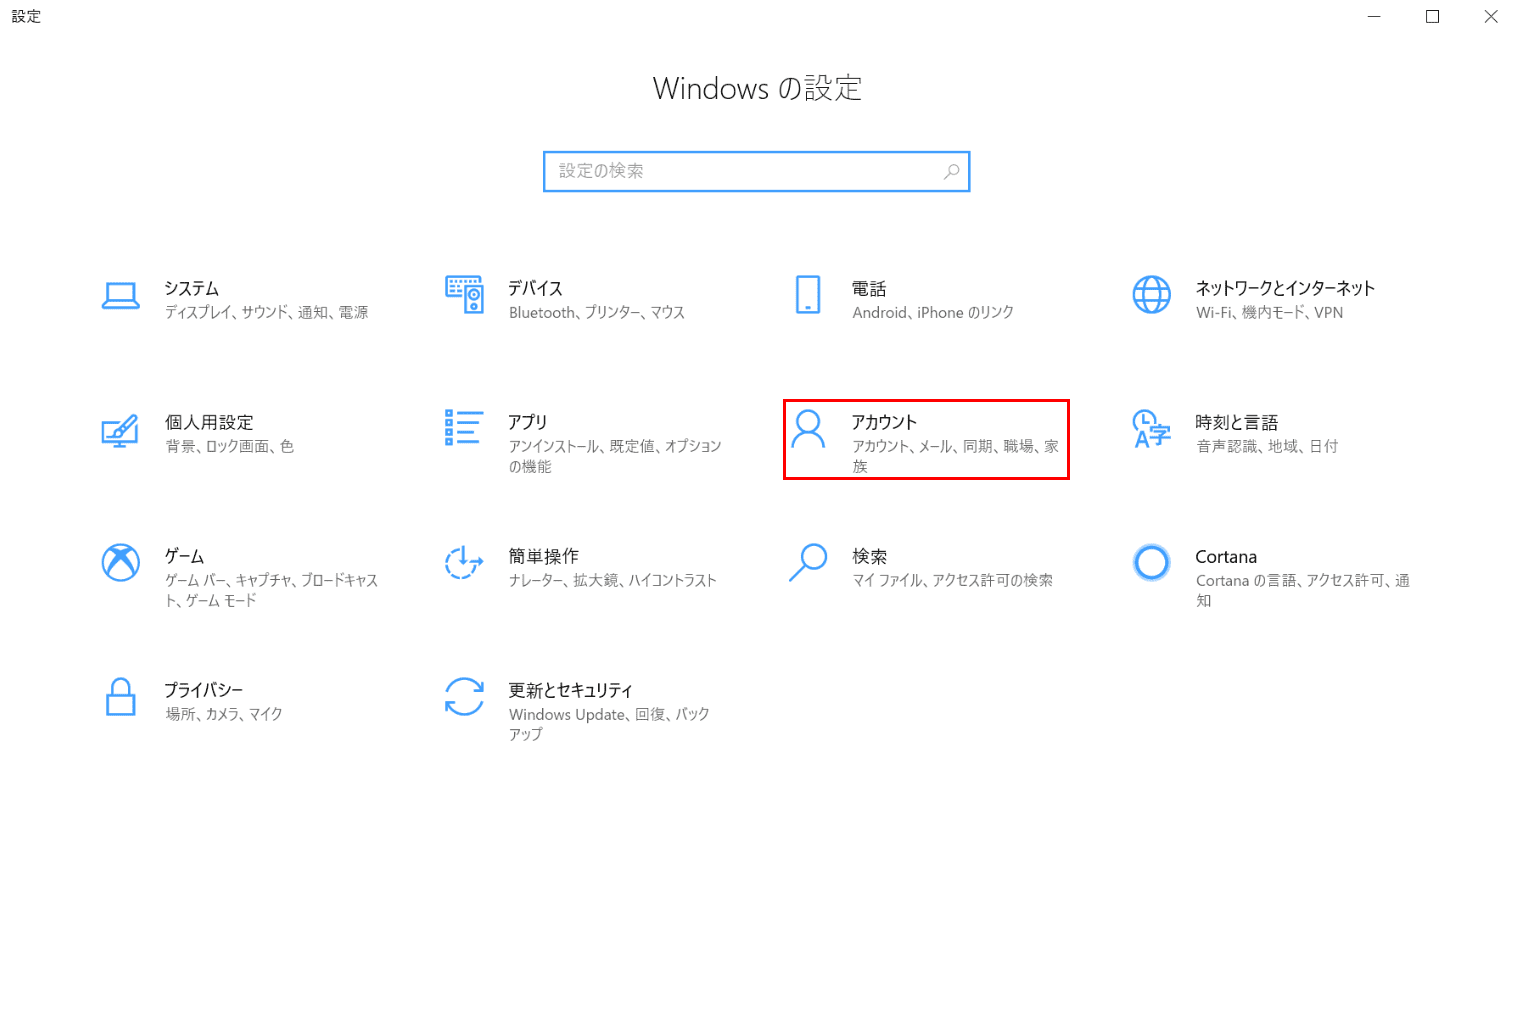Click 'ディスプレイ、サウンド、通知、電源' description
The height and width of the screenshot is (1025, 1516).
267,312
